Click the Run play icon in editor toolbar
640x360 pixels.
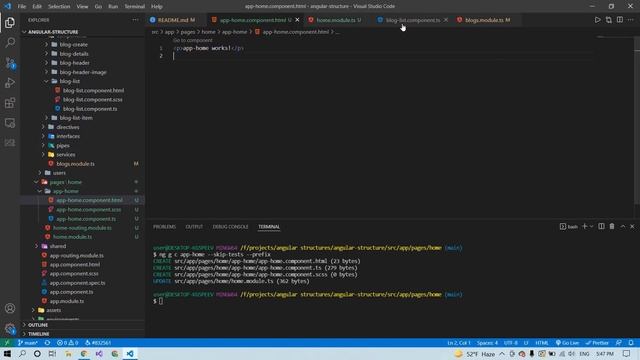tap(597, 20)
